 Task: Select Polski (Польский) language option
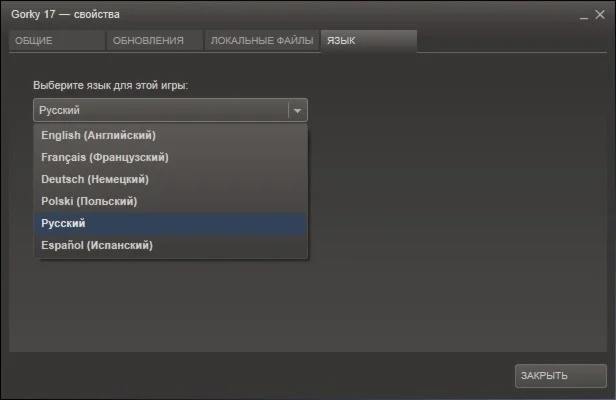[170, 201]
